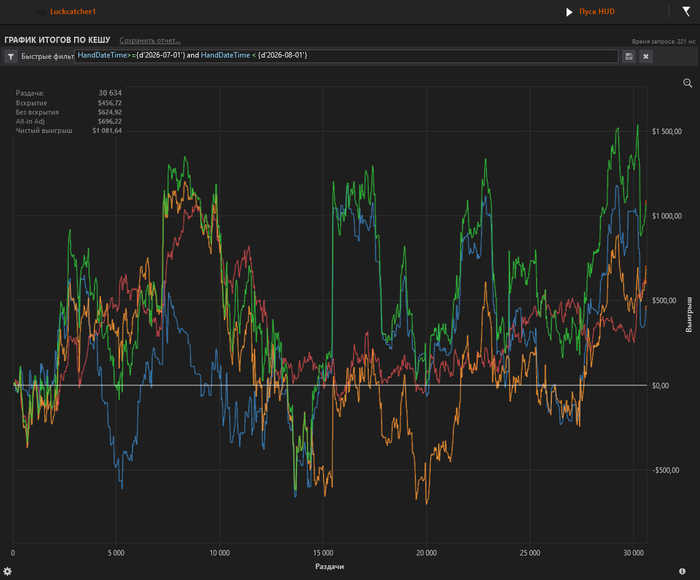
Task: Save the filter with the floppy disk icon
Action: coord(629,57)
